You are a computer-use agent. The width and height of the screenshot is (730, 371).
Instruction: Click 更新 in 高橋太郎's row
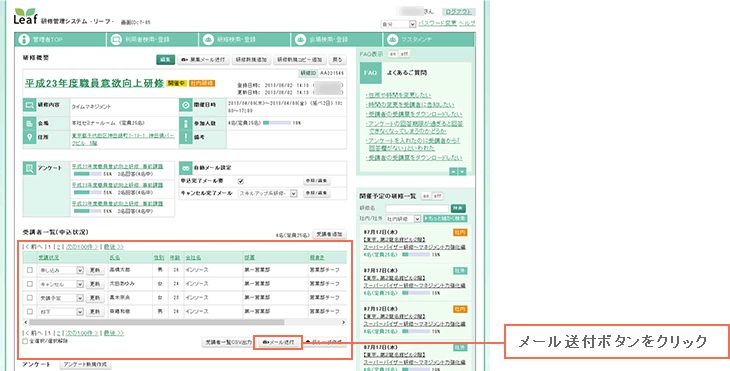click(x=95, y=270)
